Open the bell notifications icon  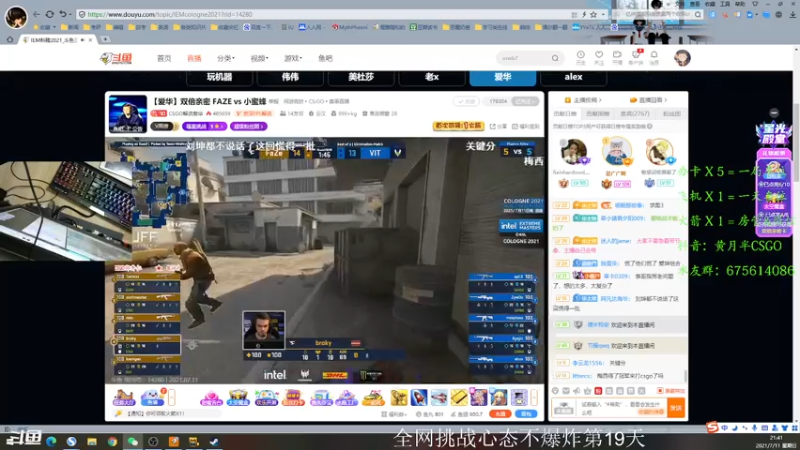click(x=654, y=57)
